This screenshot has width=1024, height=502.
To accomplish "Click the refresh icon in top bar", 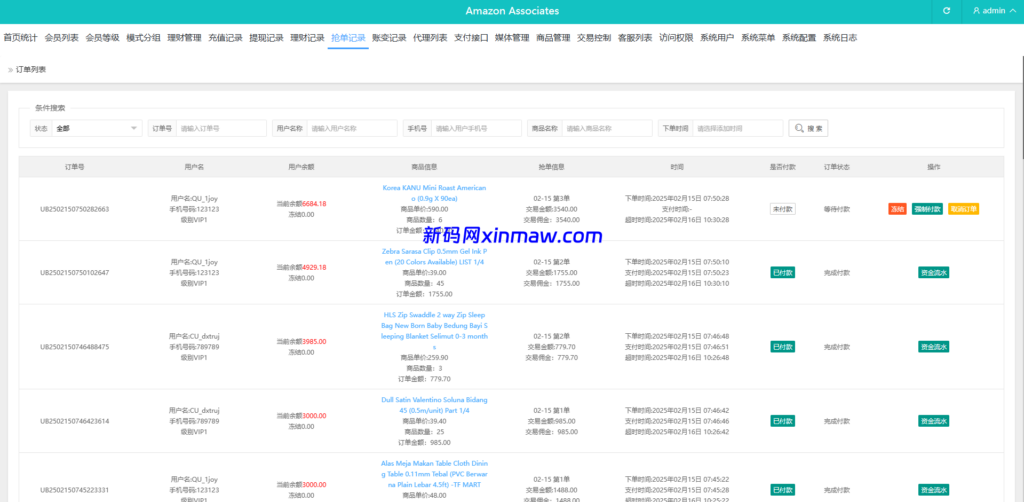I will coord(946,11).
